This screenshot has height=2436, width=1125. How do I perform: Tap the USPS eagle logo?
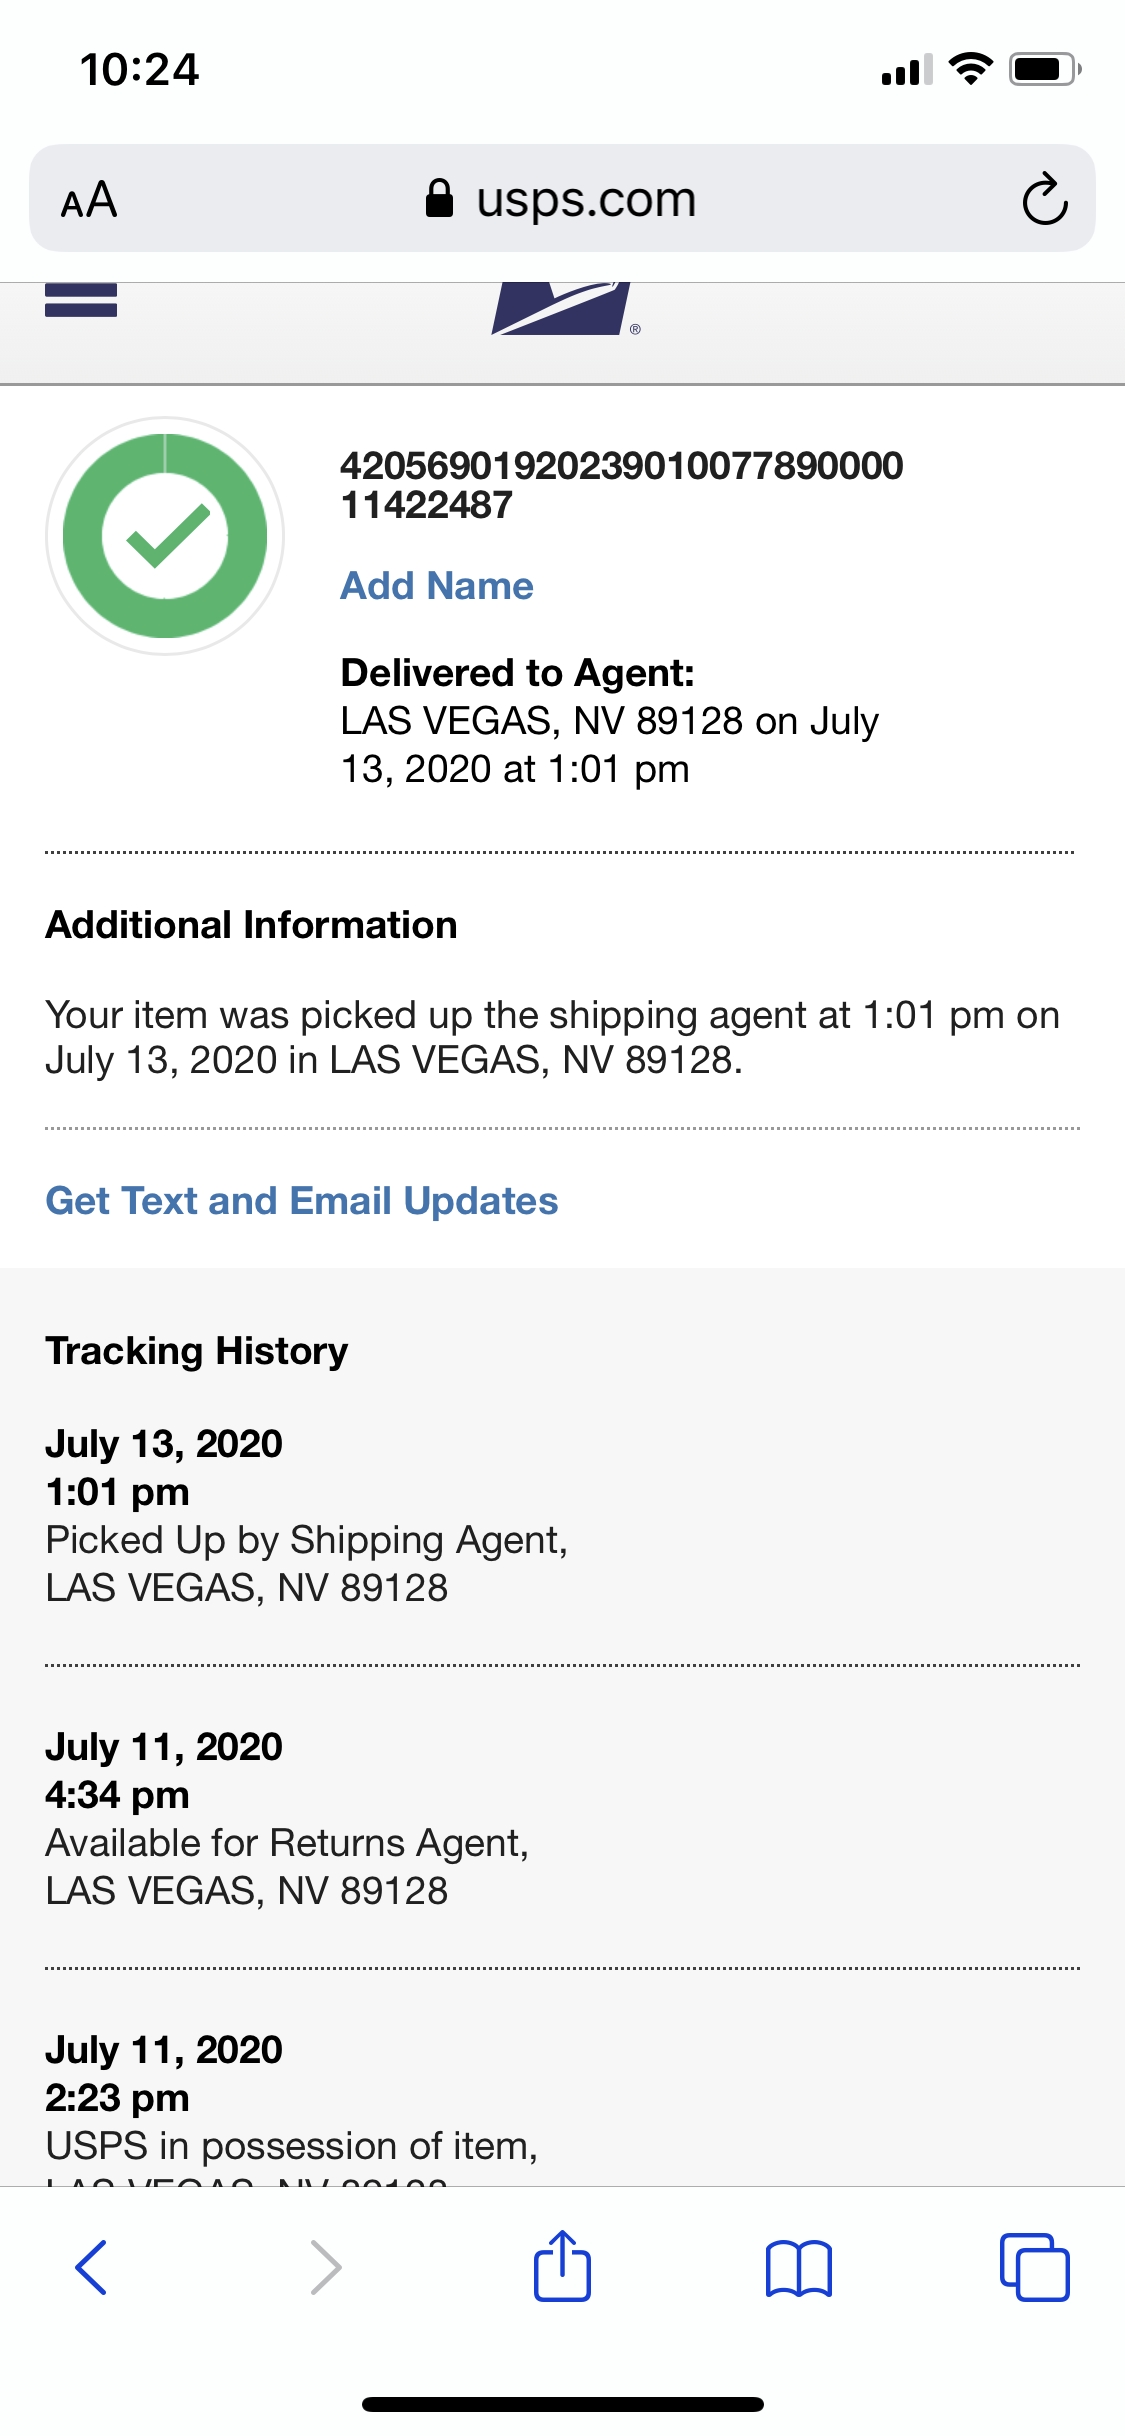(561, 308)
